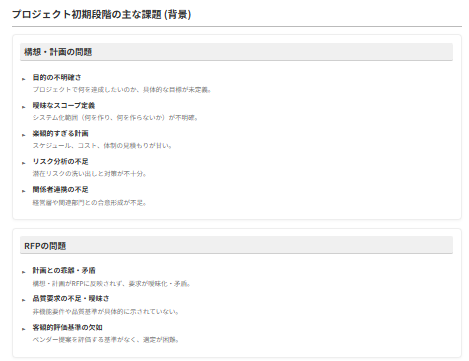Select the 計画との乖離・矛盾 heading

click(64, 270)
